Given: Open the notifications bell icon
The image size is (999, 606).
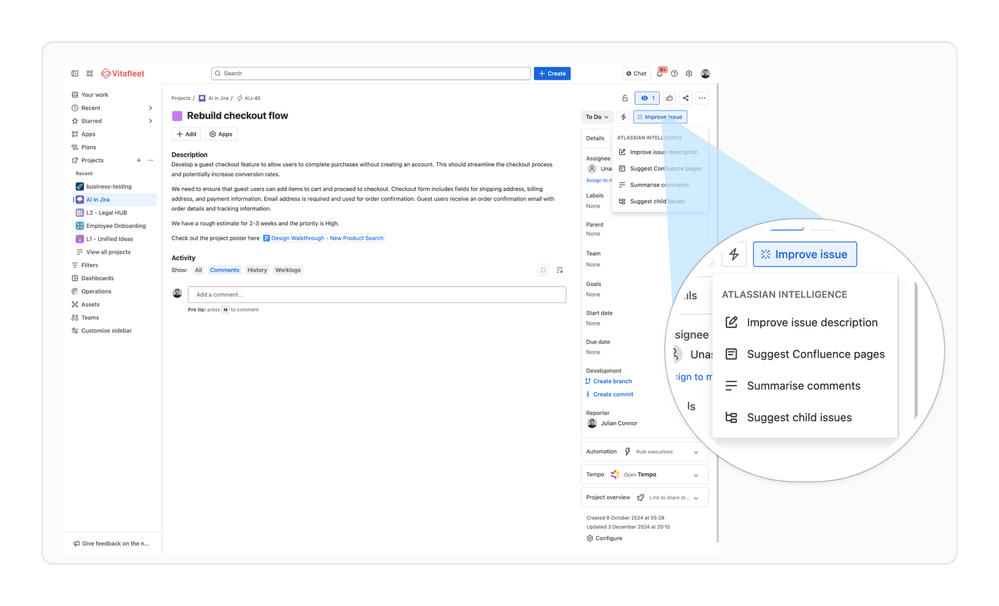Looking at the screenshot, I should click(661, 73).
